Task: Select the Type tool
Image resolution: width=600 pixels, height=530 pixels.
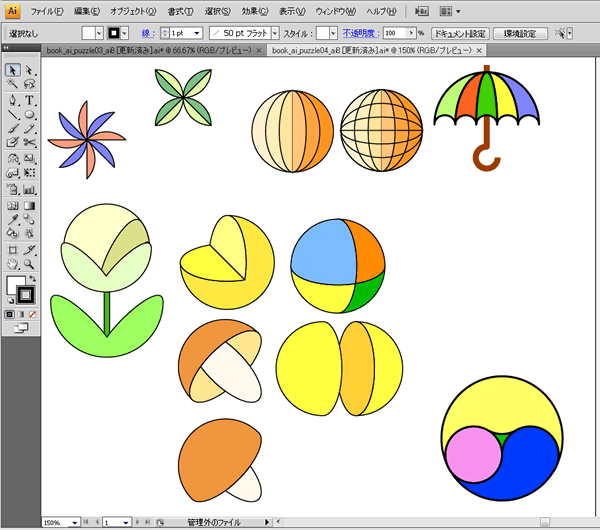Action: point(29,101)
